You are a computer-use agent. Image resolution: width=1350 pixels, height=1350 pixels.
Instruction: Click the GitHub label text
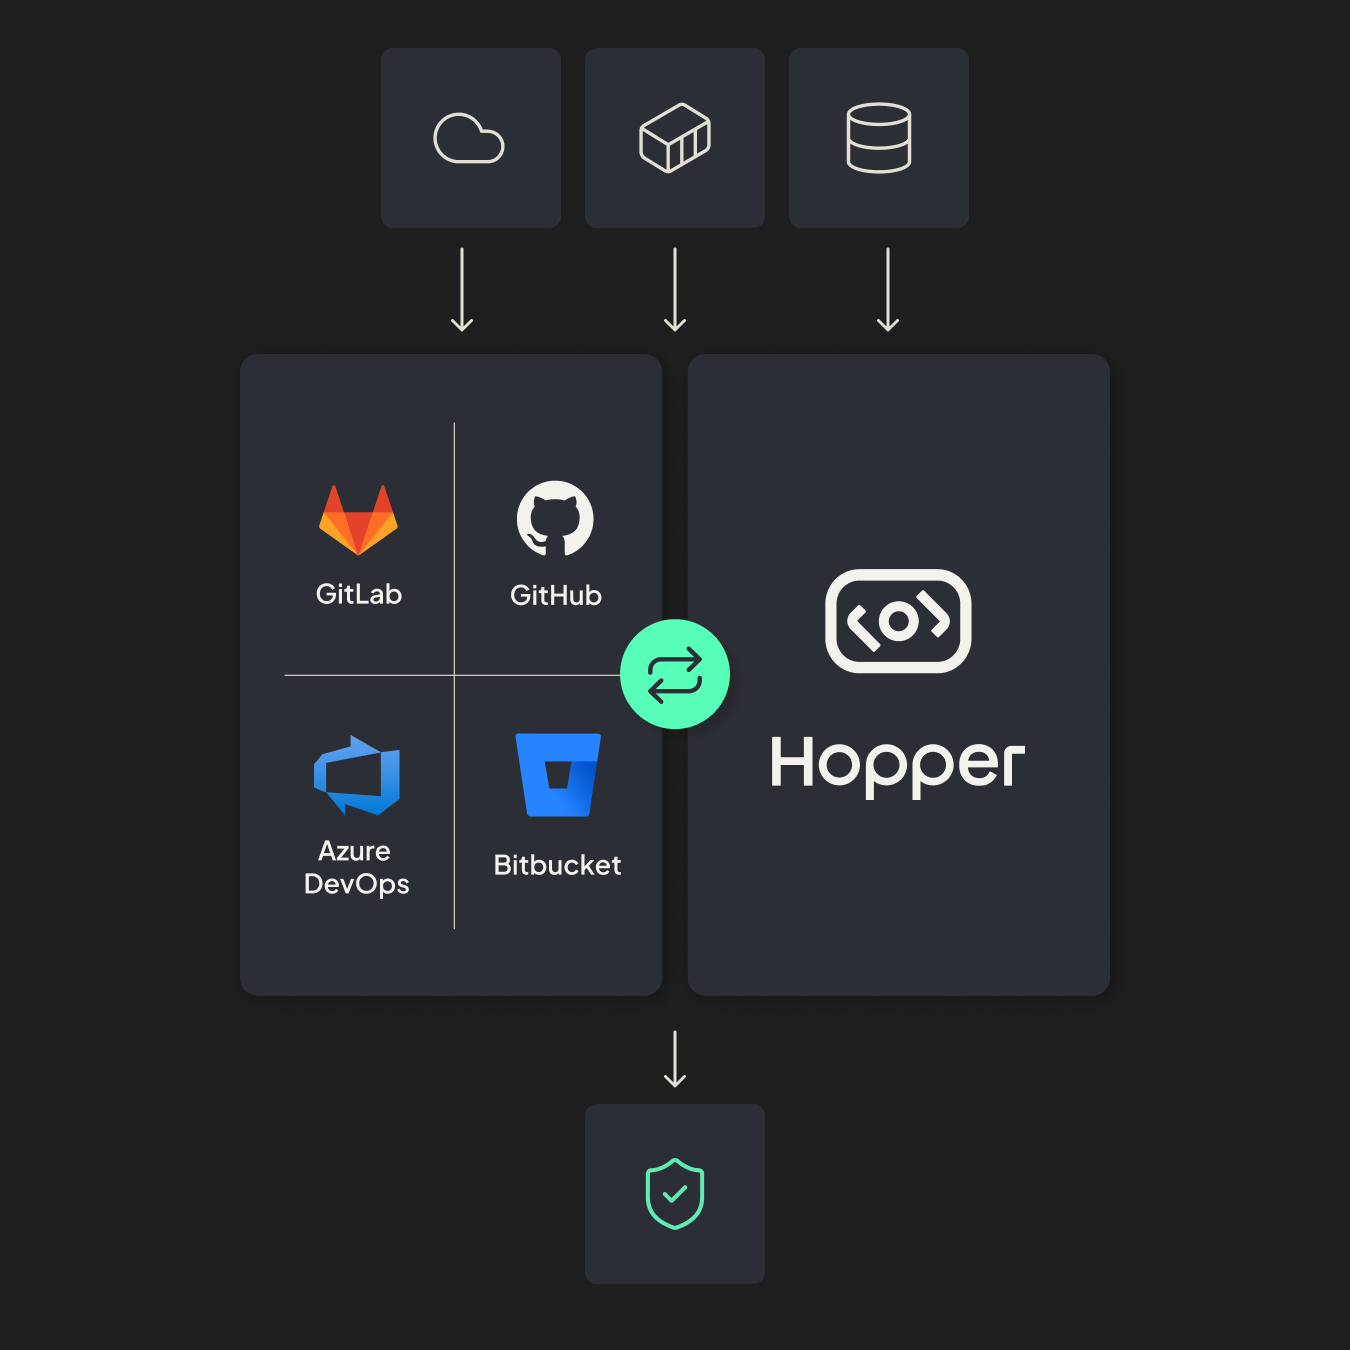coord(556,595)
